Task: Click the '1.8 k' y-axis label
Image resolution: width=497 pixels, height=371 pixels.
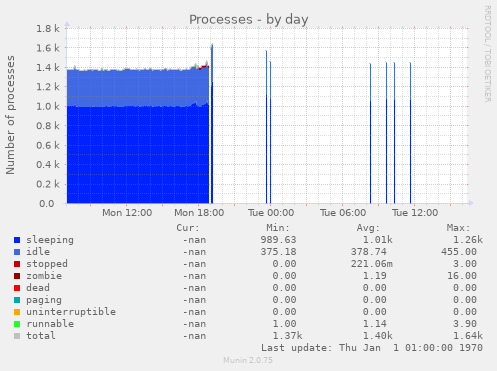Action: click(48, 29)
